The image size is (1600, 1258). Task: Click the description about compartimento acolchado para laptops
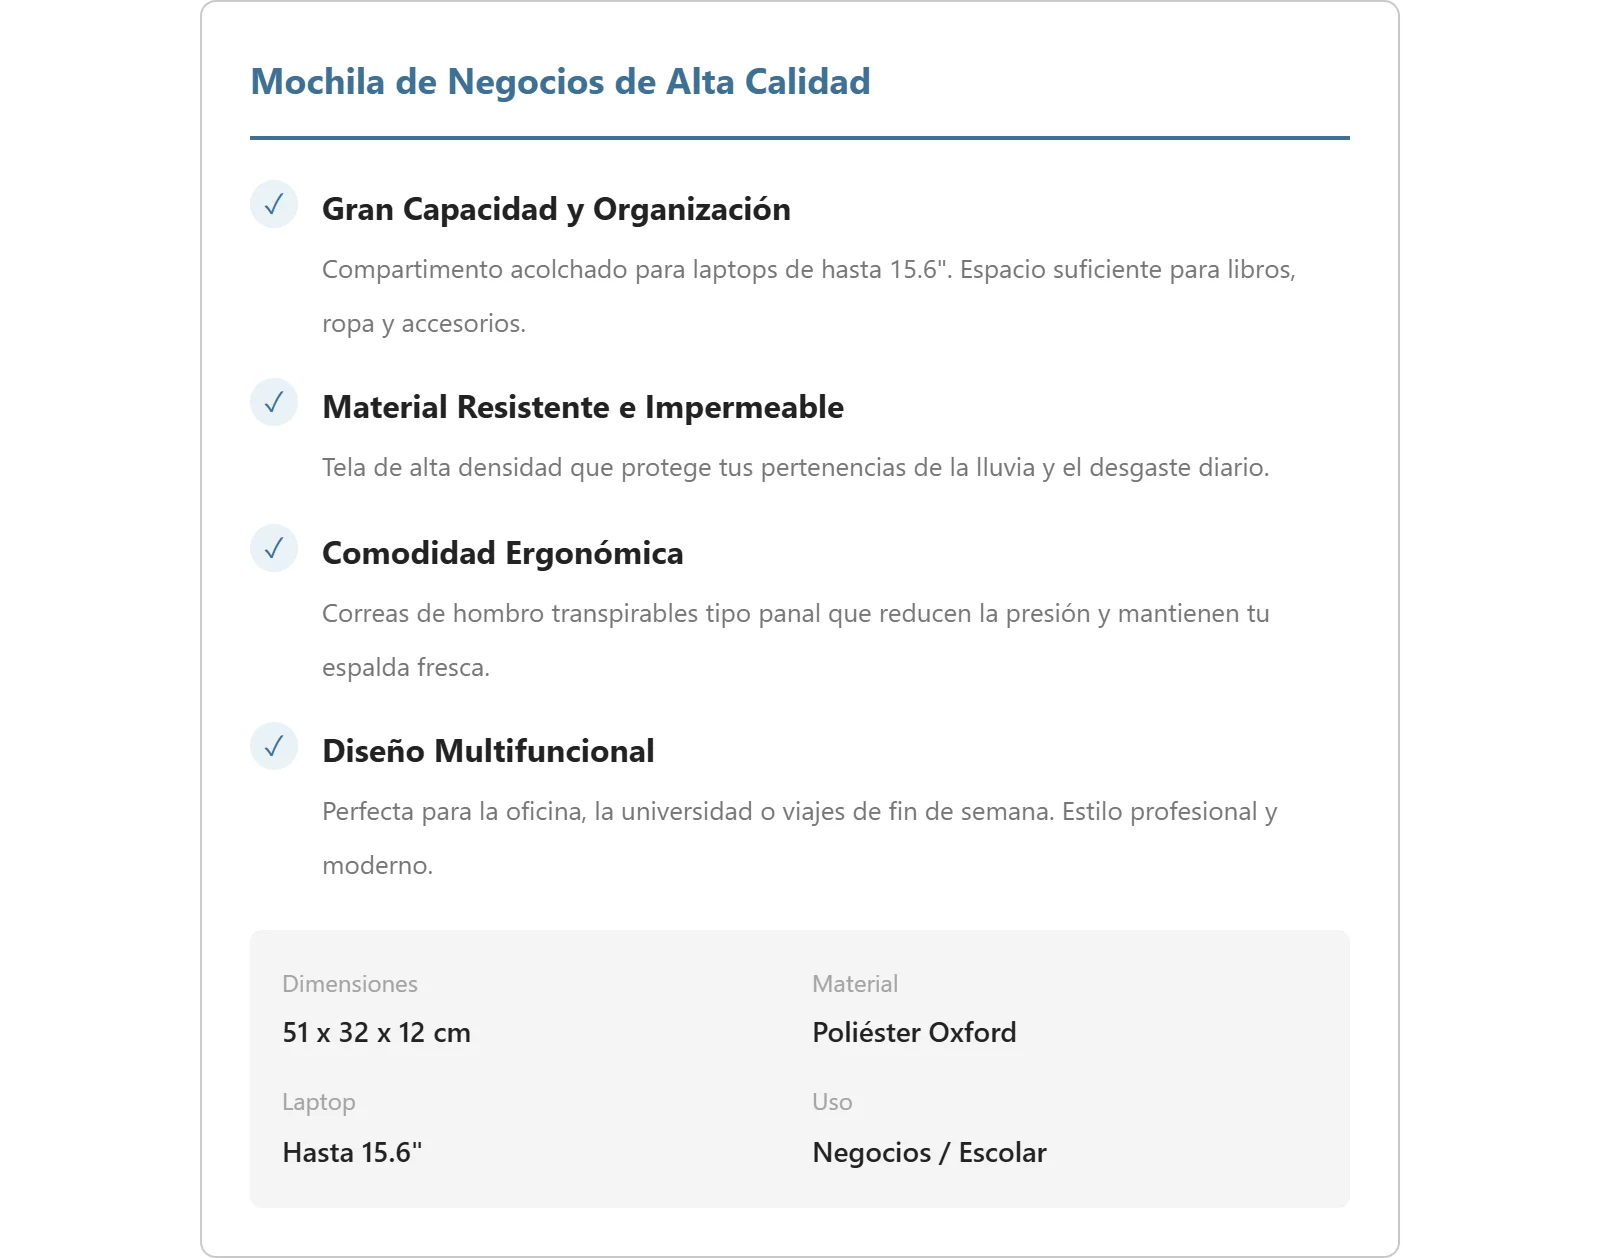click(x=809, y=296)
